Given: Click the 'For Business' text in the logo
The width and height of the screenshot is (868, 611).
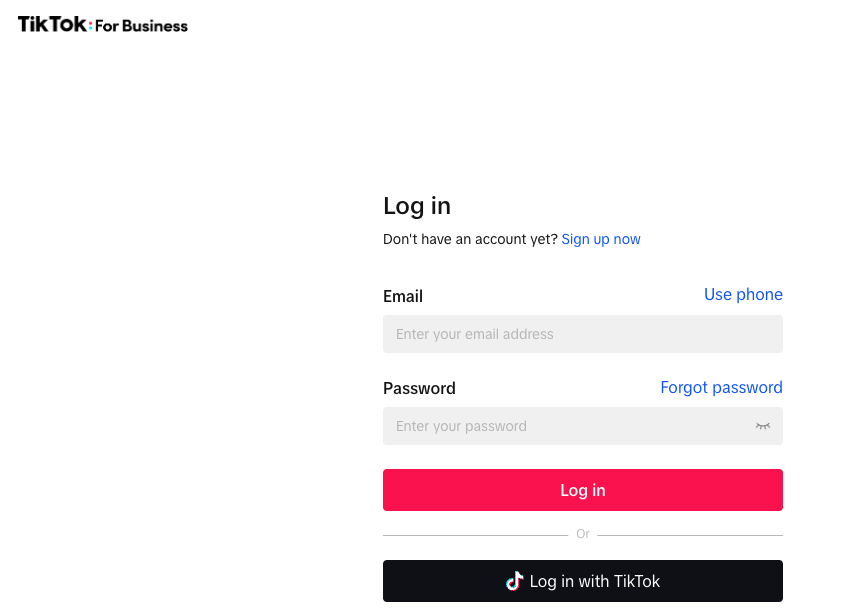Looking at the screenshot, I should click(x=141, y=26).
